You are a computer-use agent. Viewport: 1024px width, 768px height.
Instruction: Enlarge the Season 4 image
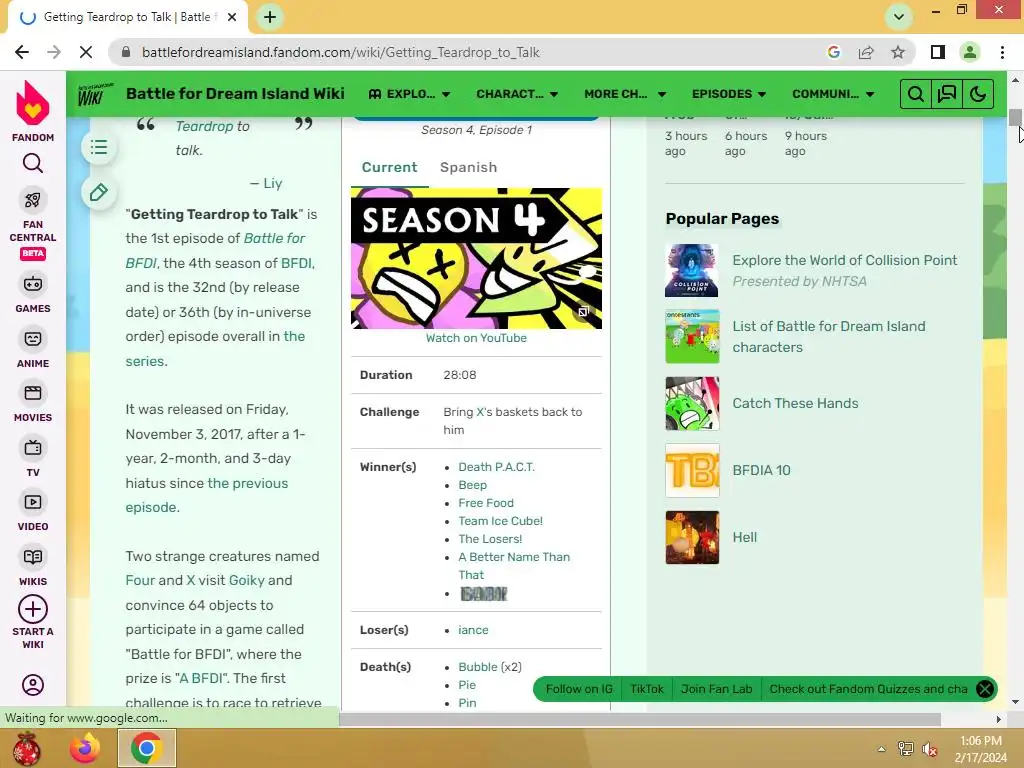click(x=584, y=312)
